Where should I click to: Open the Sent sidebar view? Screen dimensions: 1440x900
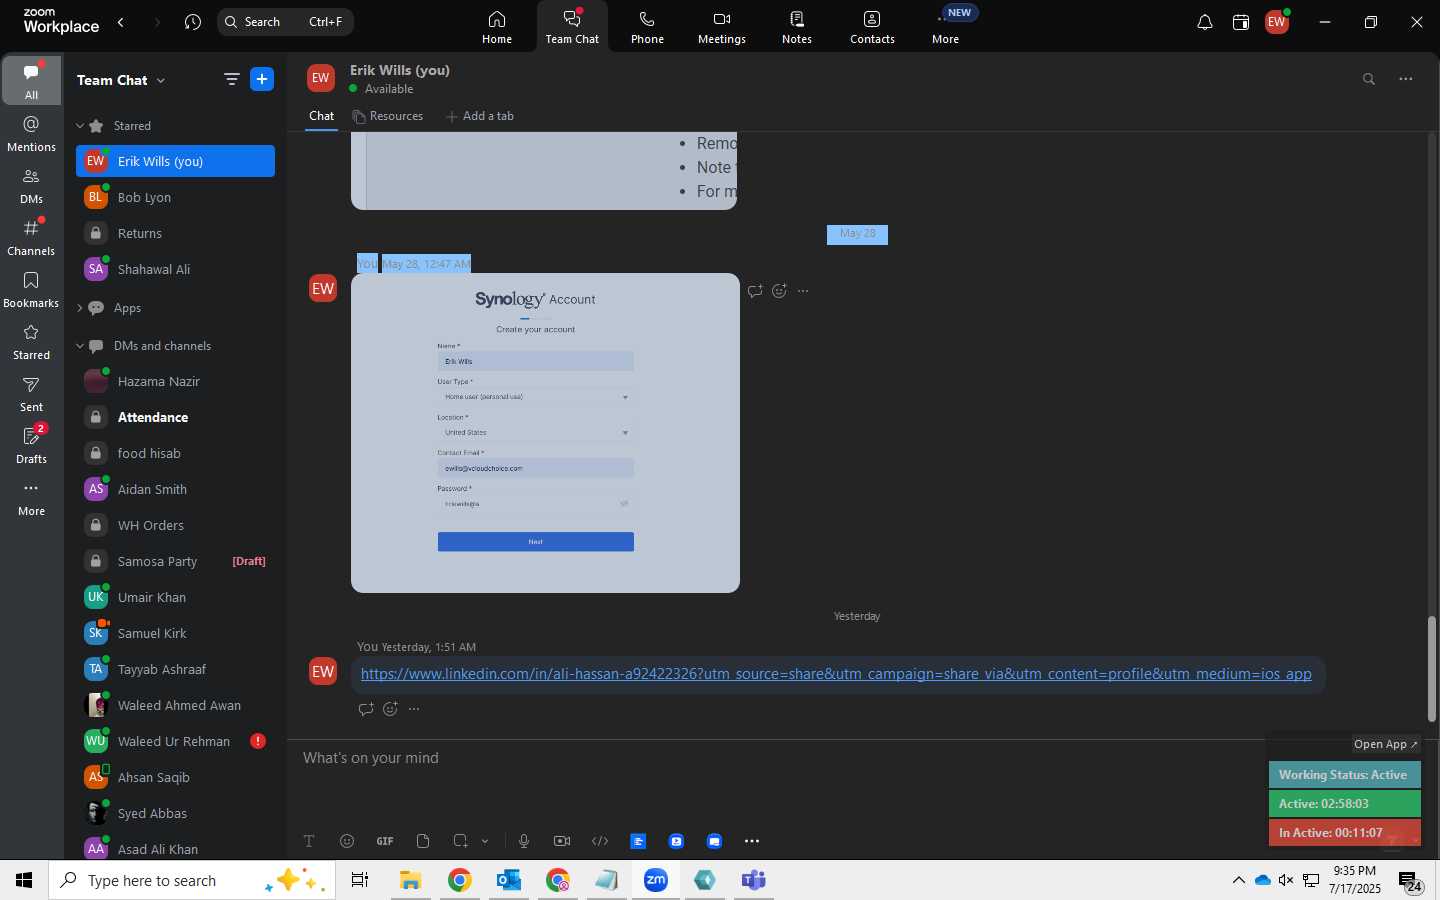click(31, 394)
